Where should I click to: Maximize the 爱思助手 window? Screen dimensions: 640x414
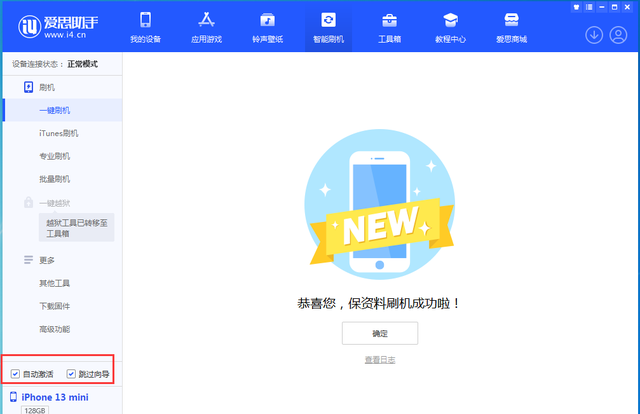tap(614, 7)
